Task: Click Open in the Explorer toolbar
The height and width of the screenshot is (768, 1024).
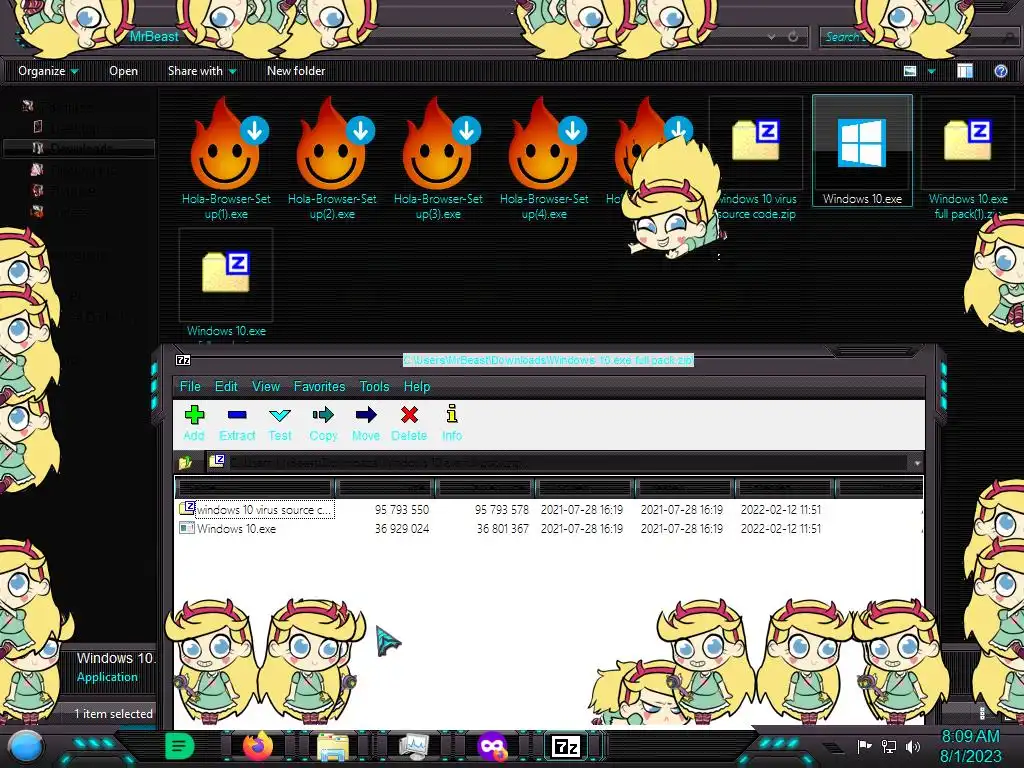Action: coord(123,71)
